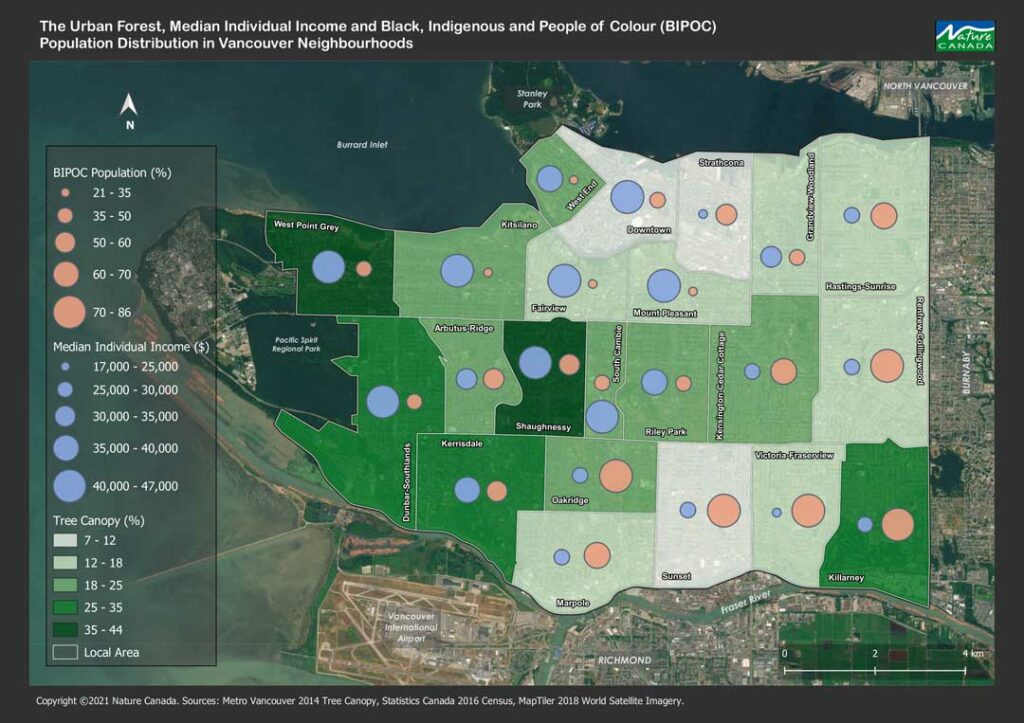Click Renfrew-Collingwood's orange BIPOC circle
The width and height of the screenshot is (1024, 723).
click(887, 366)
